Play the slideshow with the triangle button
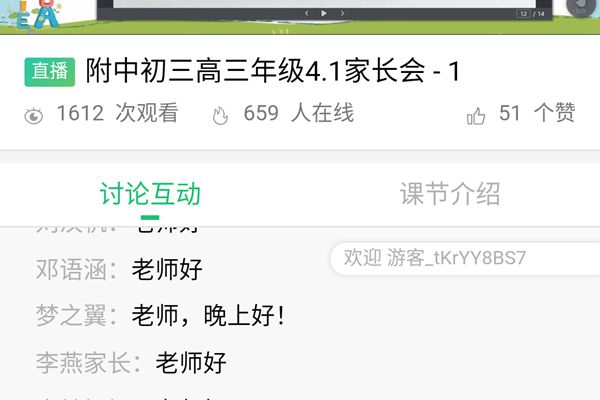This screenshot has width=600, height=400. pyautogui.click(x=324, y=13)
